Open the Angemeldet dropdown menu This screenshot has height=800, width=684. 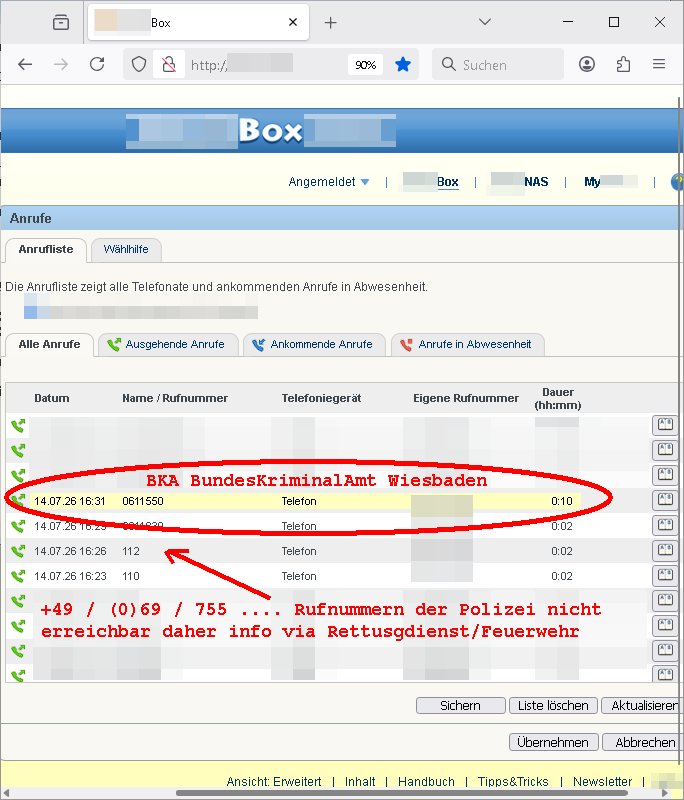click(x=328, y=182)
